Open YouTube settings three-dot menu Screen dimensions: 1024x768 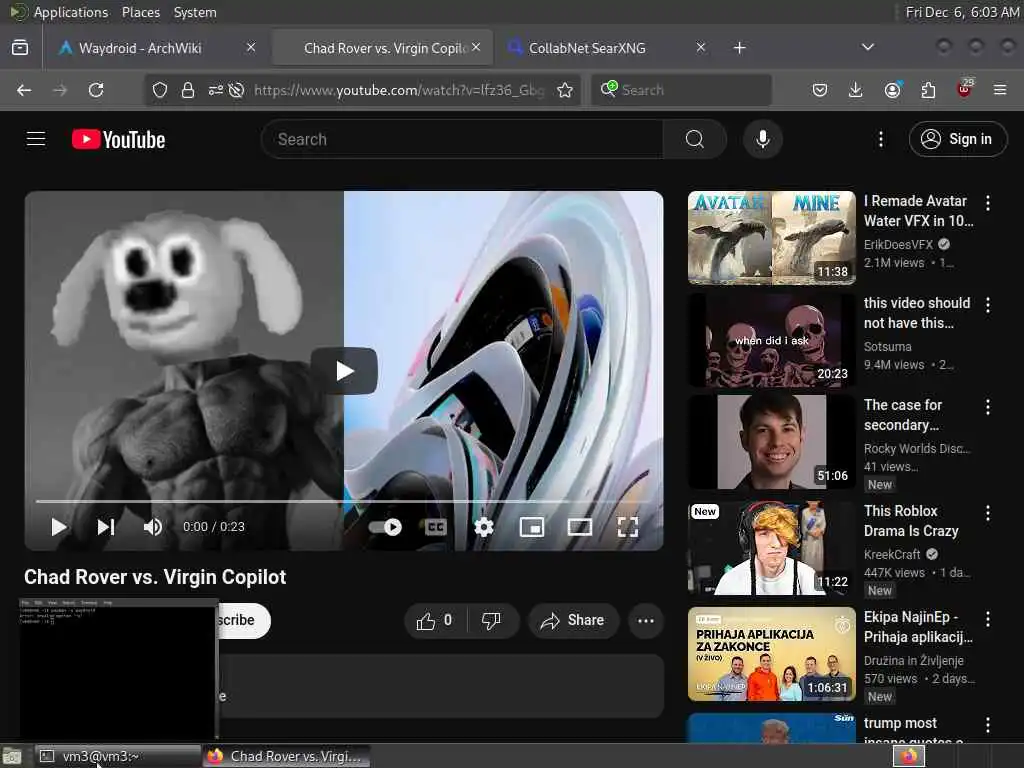click(x=881, y=139)
